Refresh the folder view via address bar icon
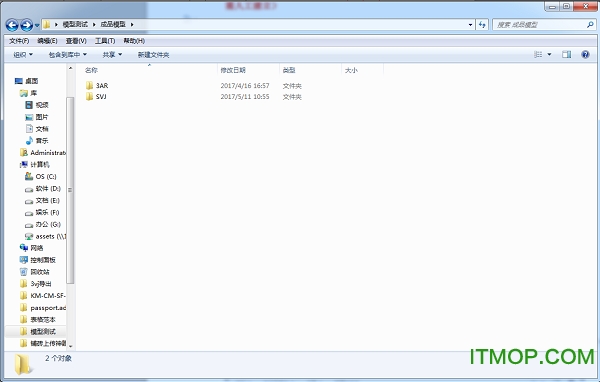Screen dimensions: 600x382 [482, 25]
